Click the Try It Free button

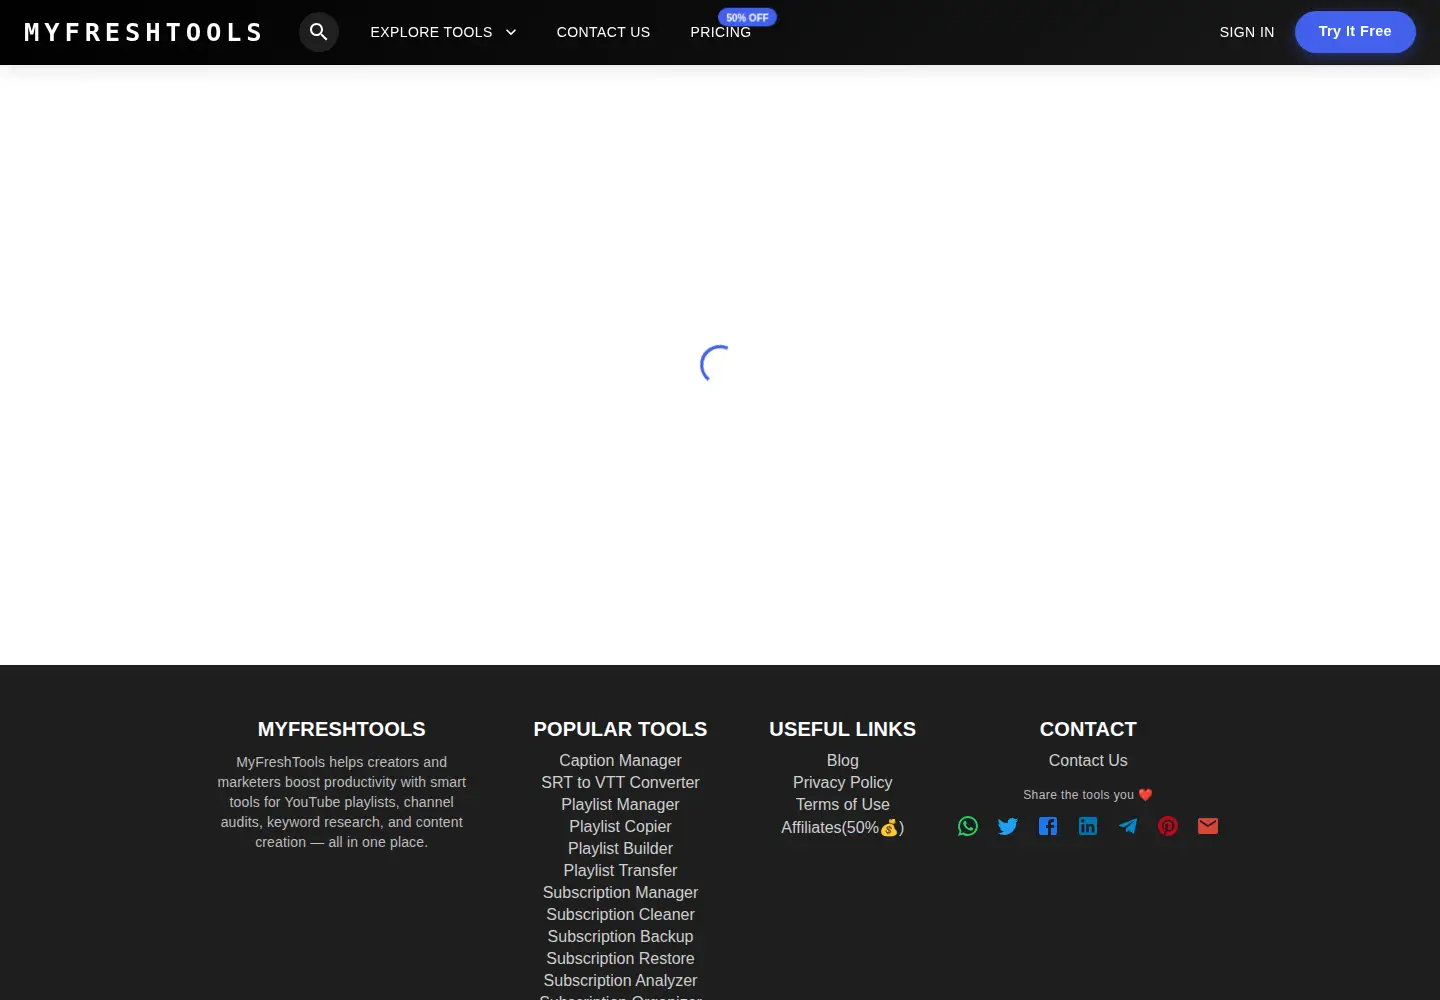pyautogui.click(x=1355, y=32)
